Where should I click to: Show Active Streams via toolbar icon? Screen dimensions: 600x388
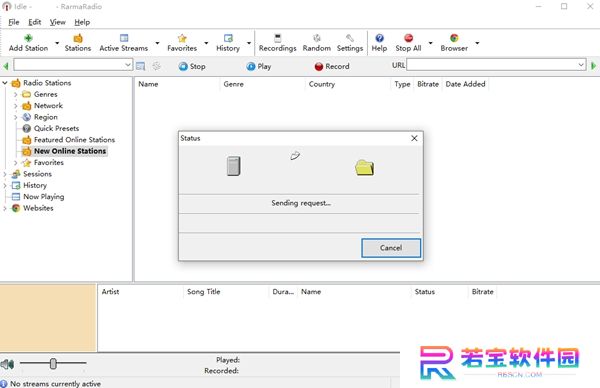click(x=124, y=38)
